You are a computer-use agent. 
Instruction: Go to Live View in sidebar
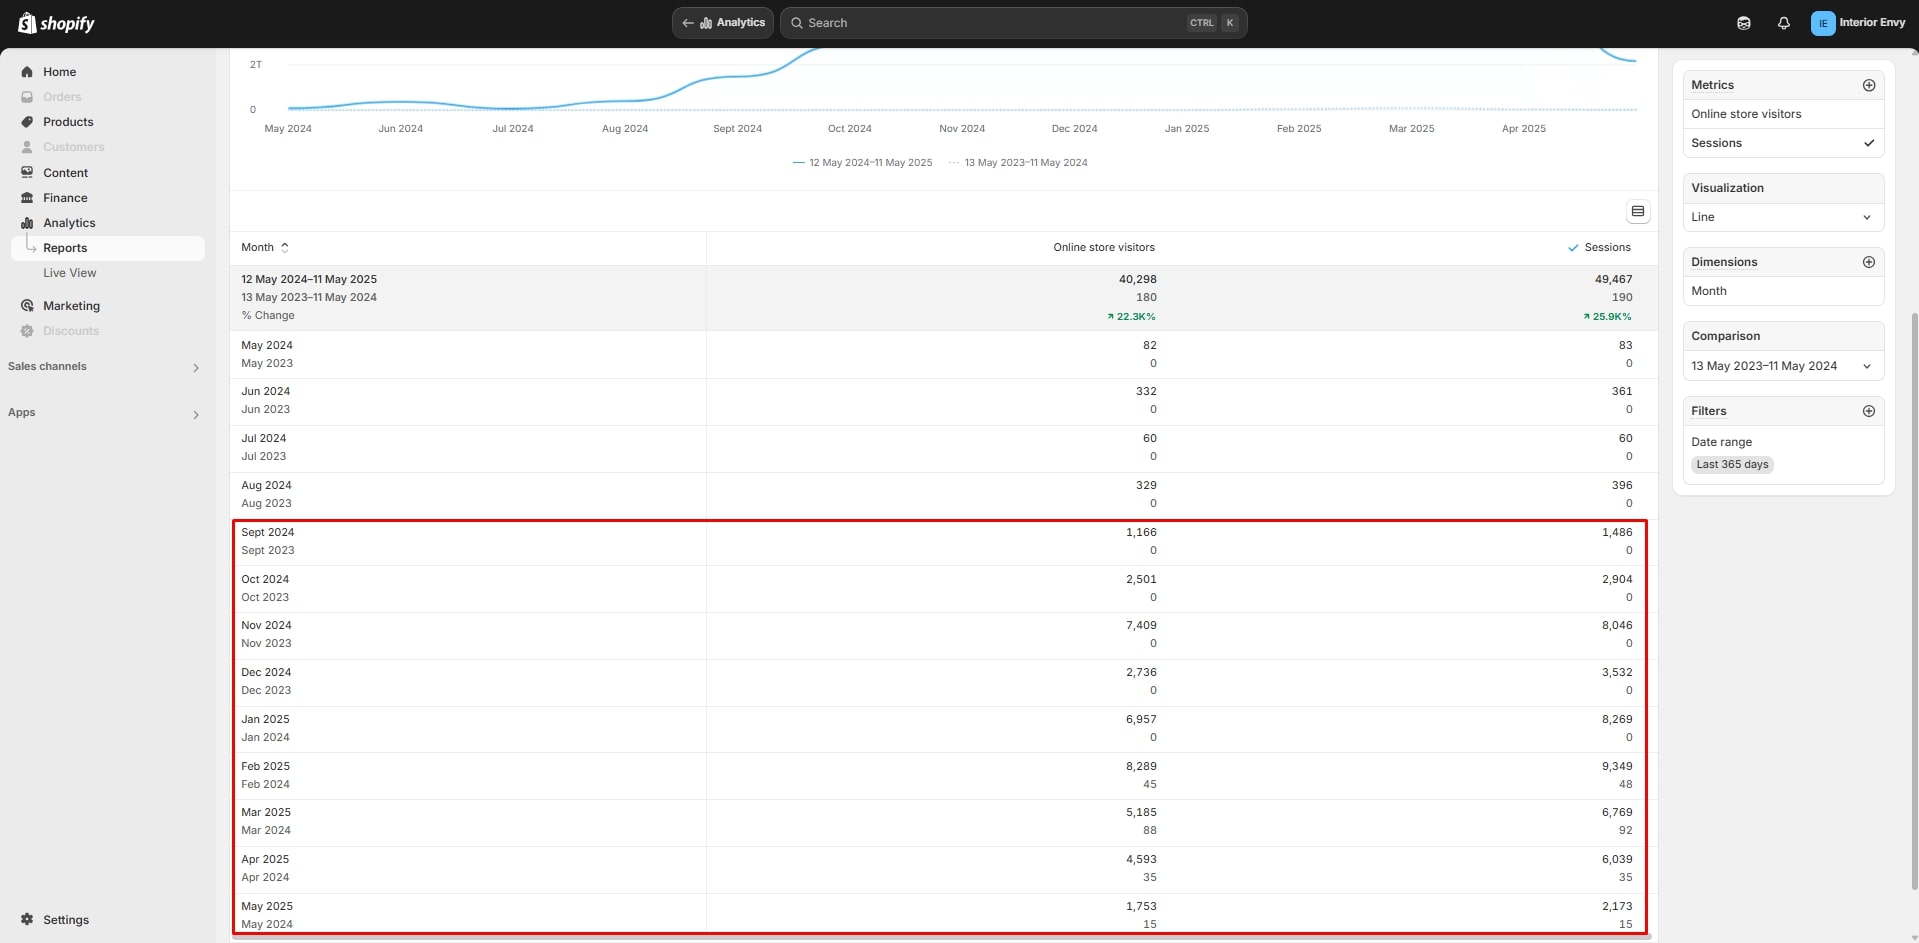coord(70,273)
